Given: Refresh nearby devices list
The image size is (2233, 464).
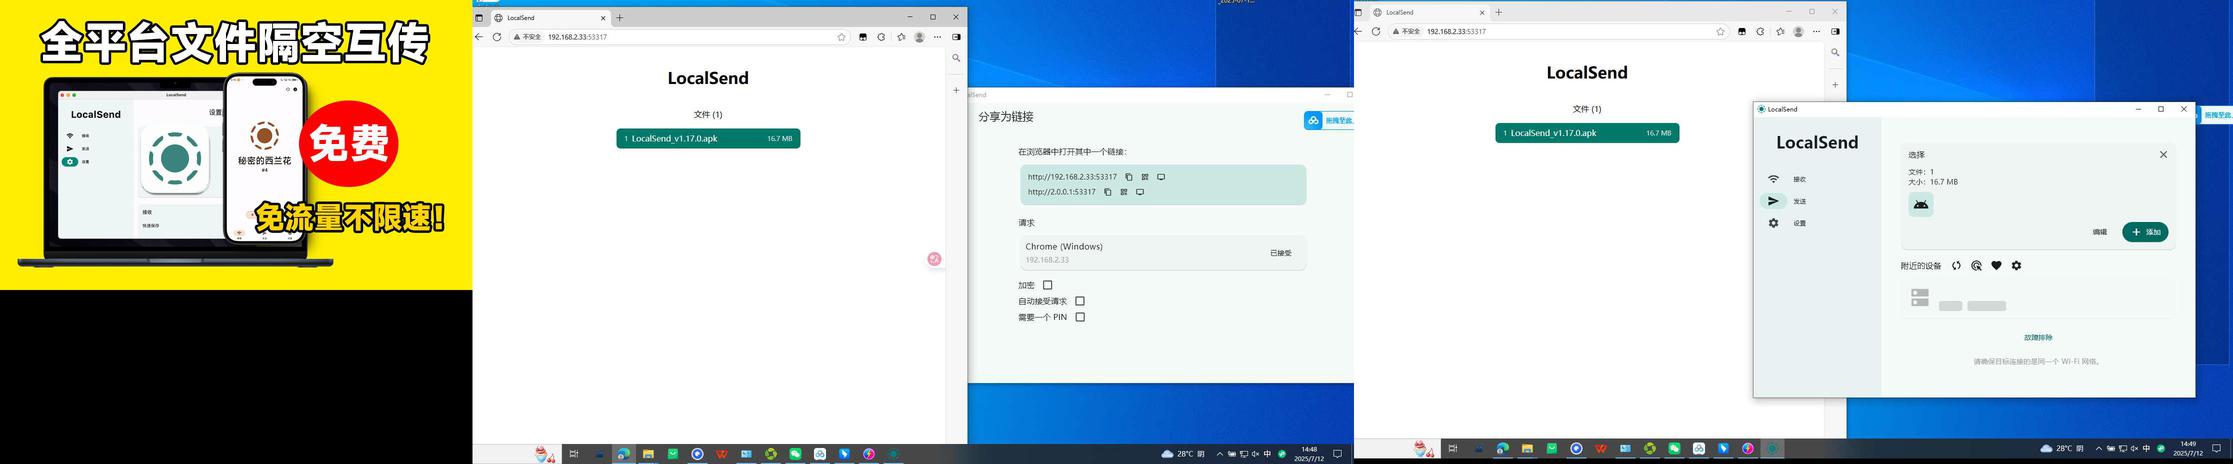Looking at the screenshot, I should click(1956, 266).
